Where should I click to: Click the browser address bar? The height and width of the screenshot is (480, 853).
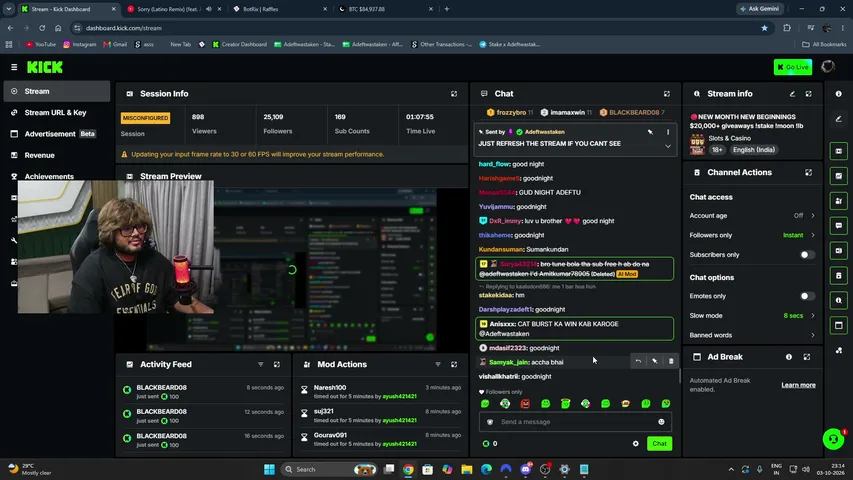click(x=419, y=28)
